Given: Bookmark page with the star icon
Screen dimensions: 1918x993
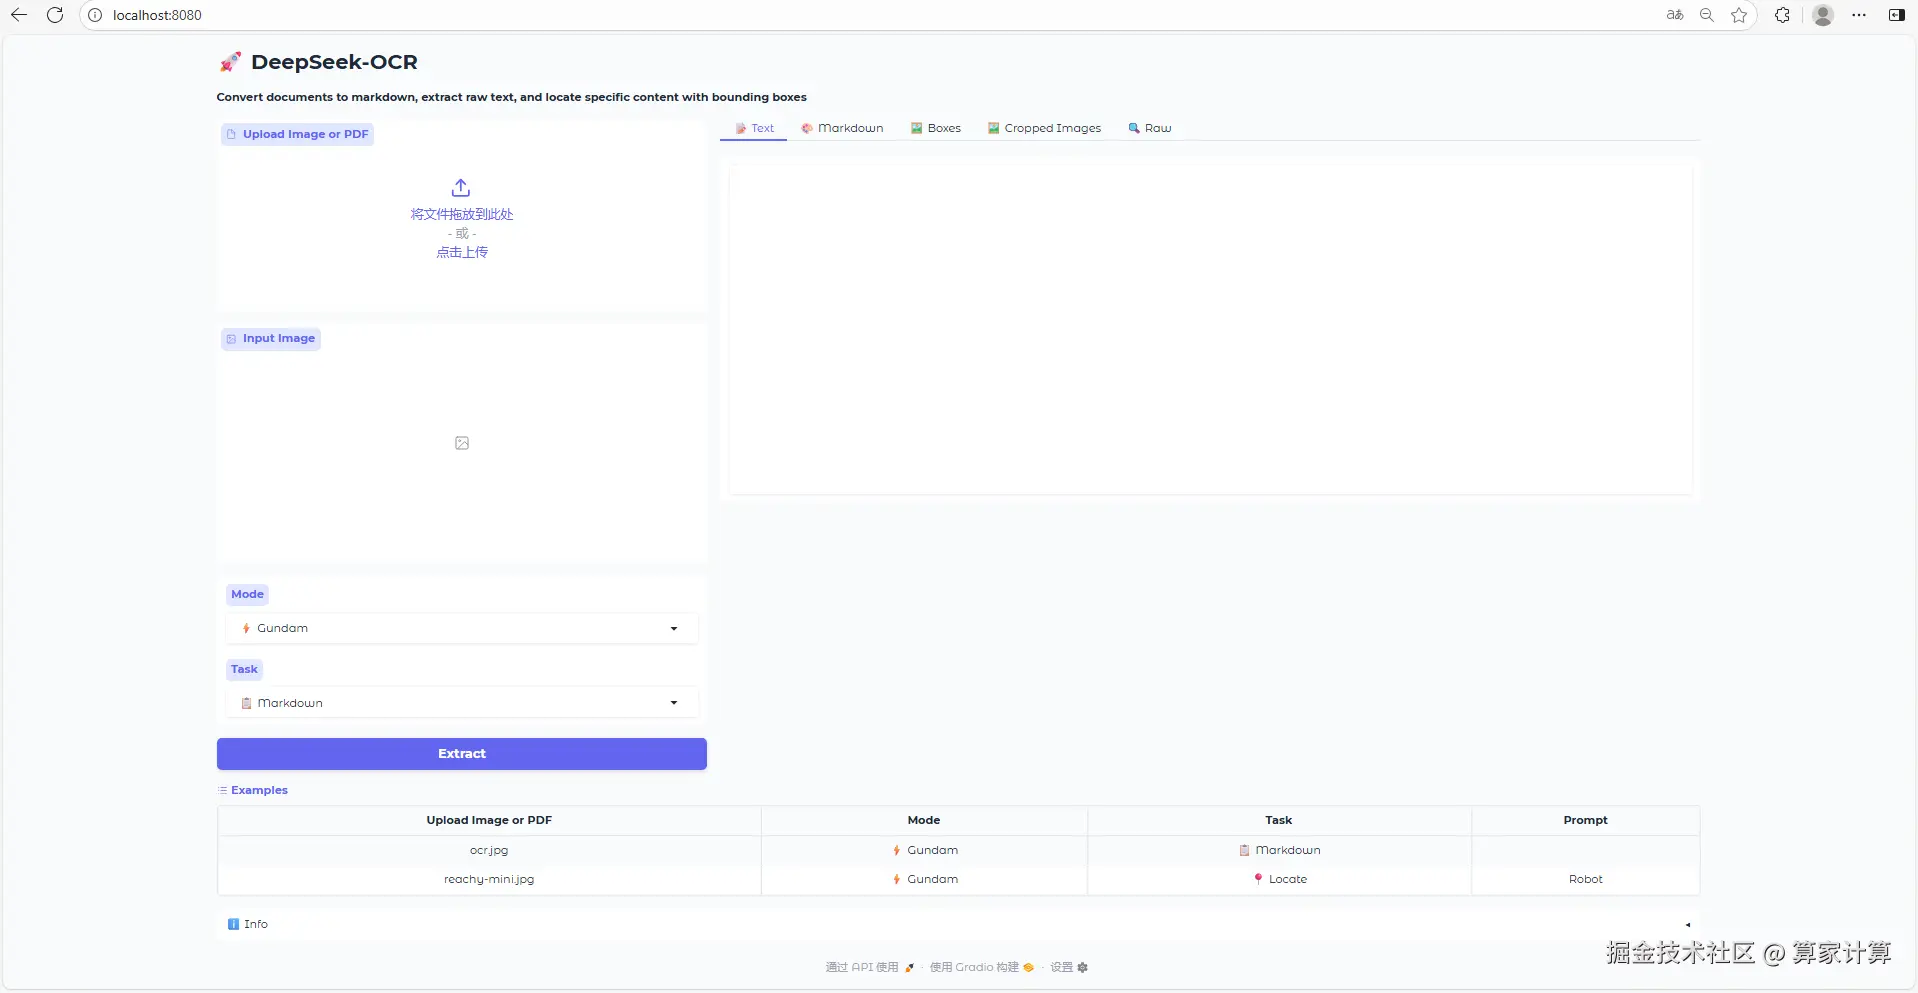Looking at the screenshot, I should (x=1739, y=15).
